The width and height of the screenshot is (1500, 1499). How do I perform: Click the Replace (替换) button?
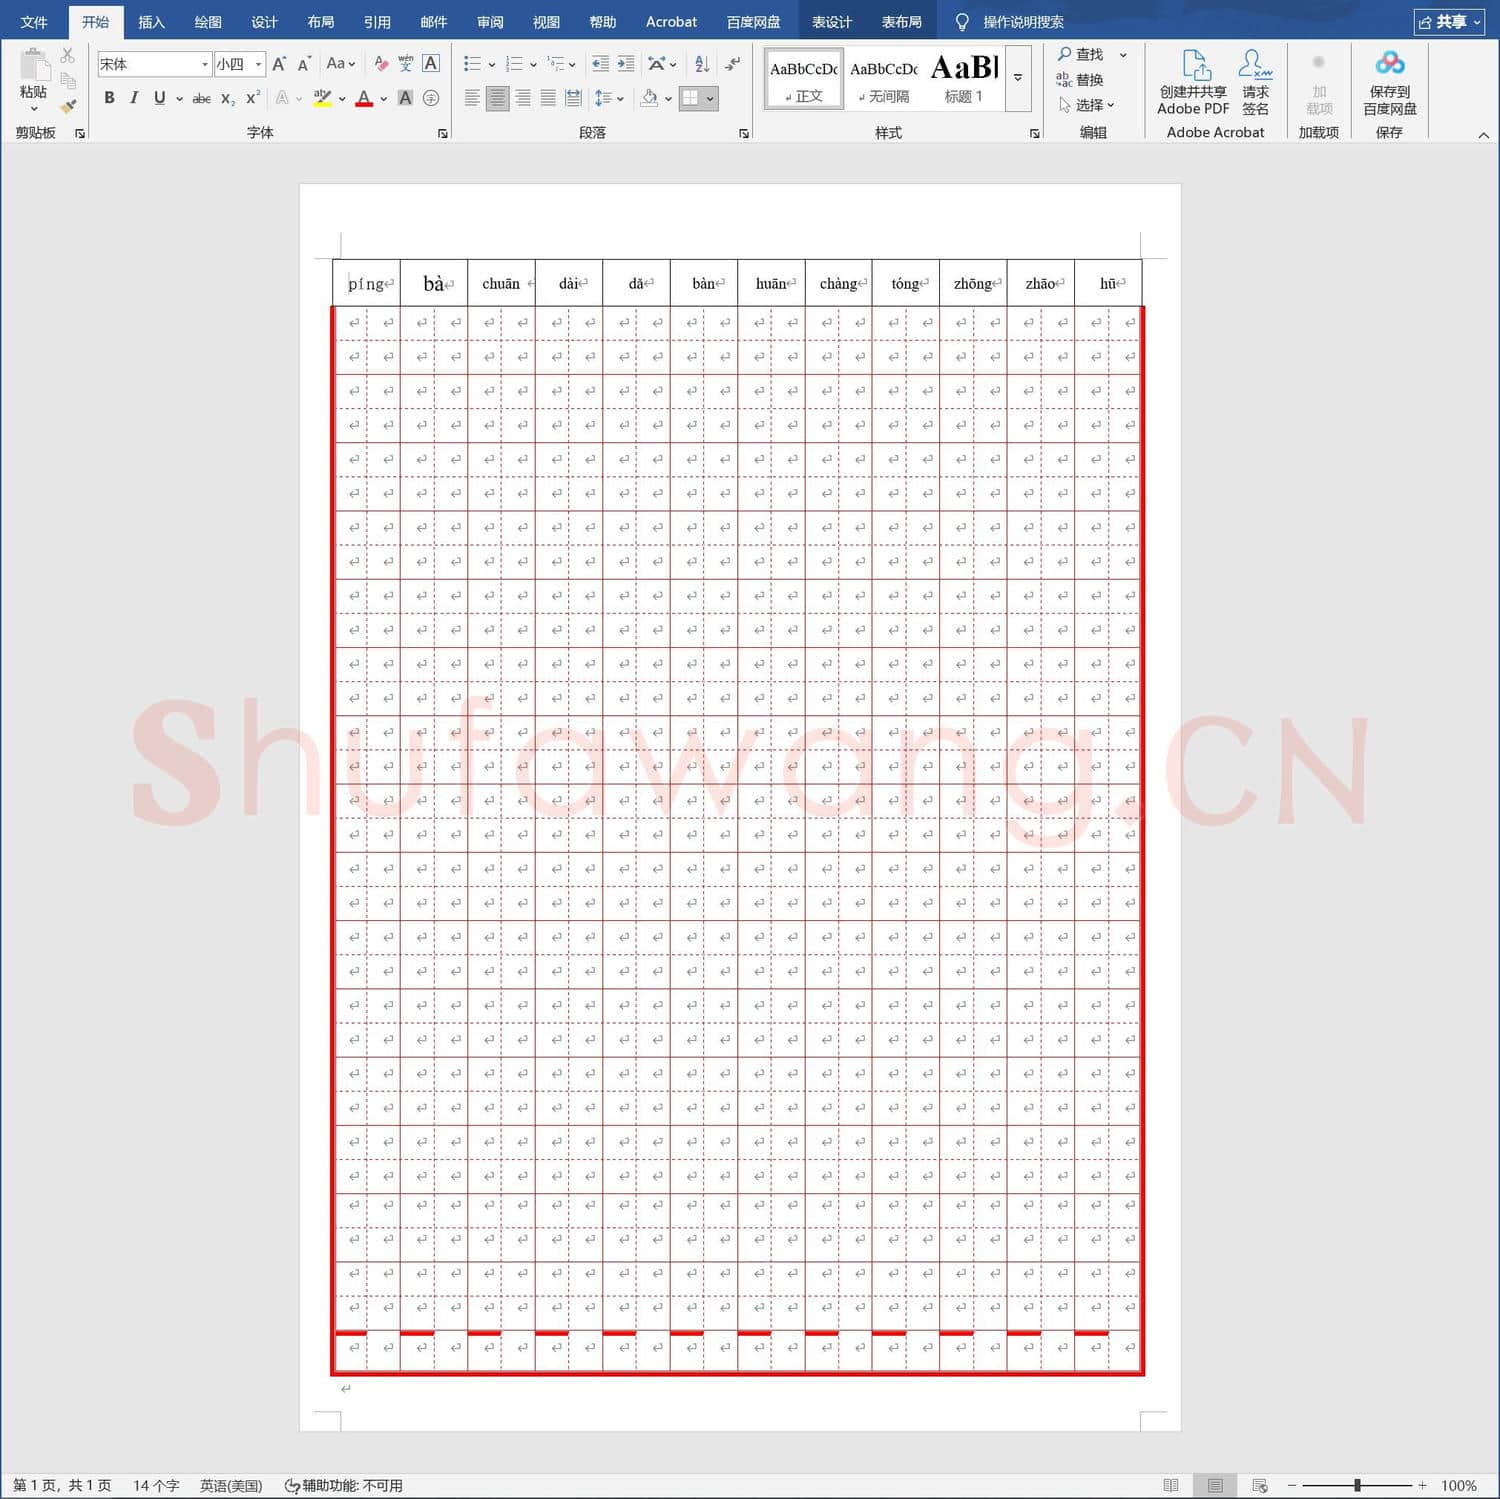point(1081,80)
